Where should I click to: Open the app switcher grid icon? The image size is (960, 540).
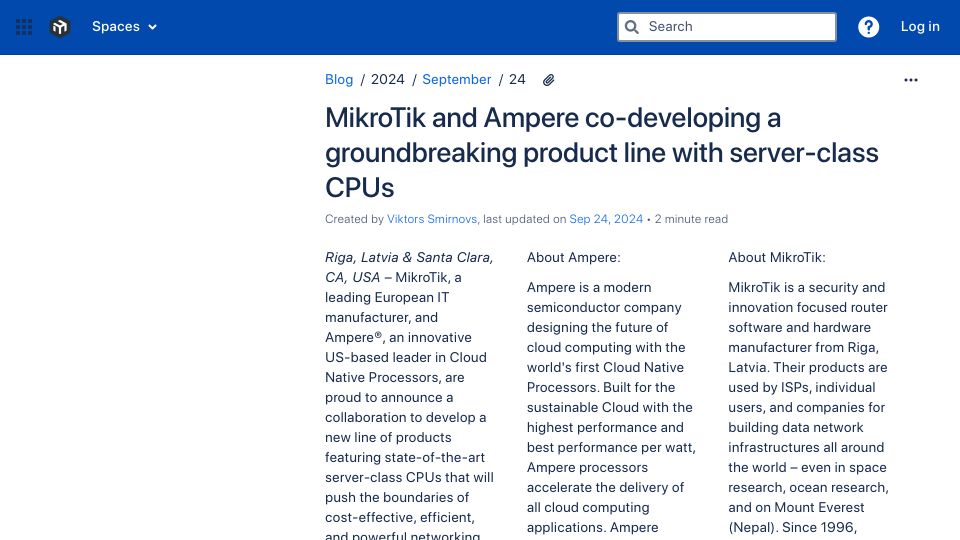point(24,27)
